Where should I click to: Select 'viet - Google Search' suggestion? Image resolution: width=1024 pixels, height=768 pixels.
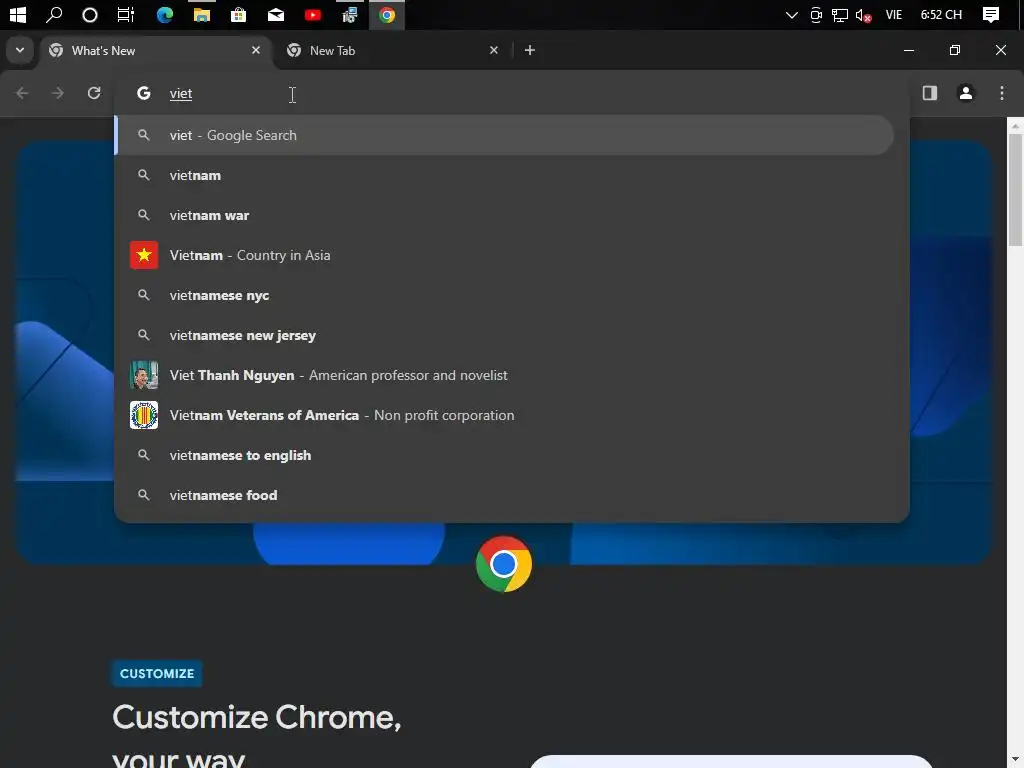click(x=504, y=135)
